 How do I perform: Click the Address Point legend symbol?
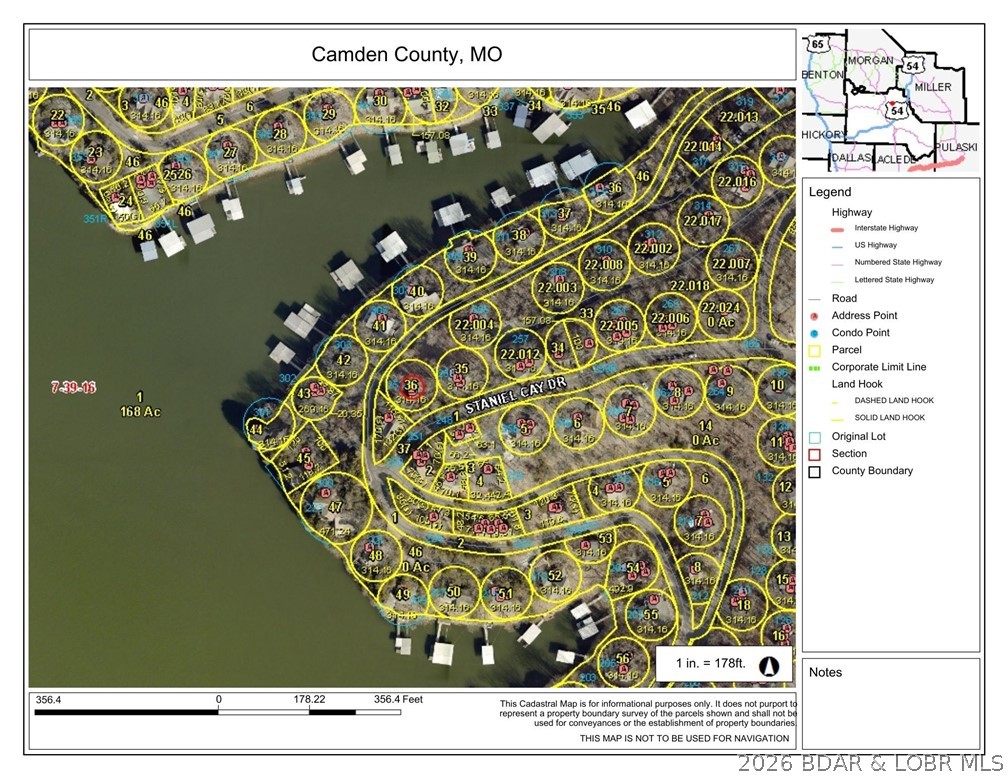(815, 316)
